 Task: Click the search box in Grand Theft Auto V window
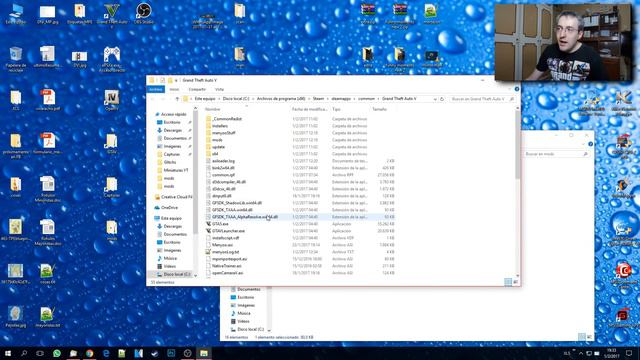pos(482,99)
